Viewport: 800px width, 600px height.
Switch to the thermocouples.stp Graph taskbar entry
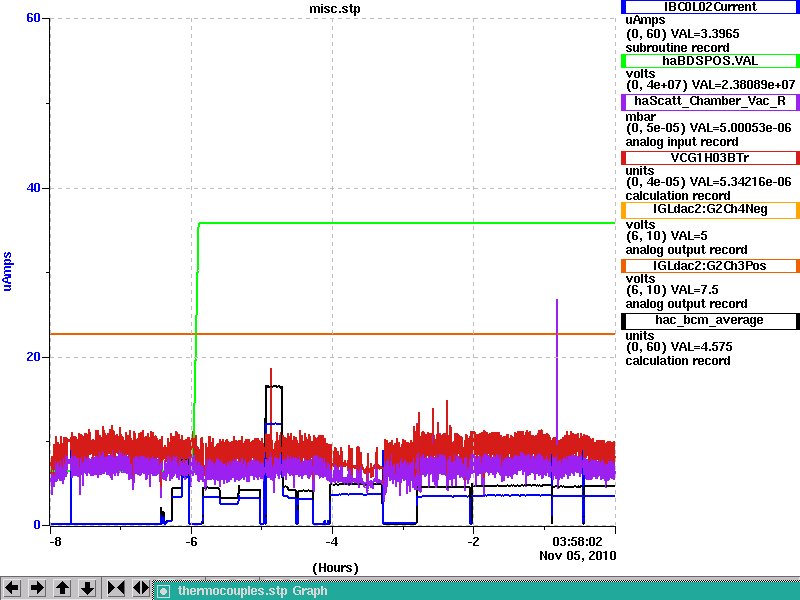(476, 591)
